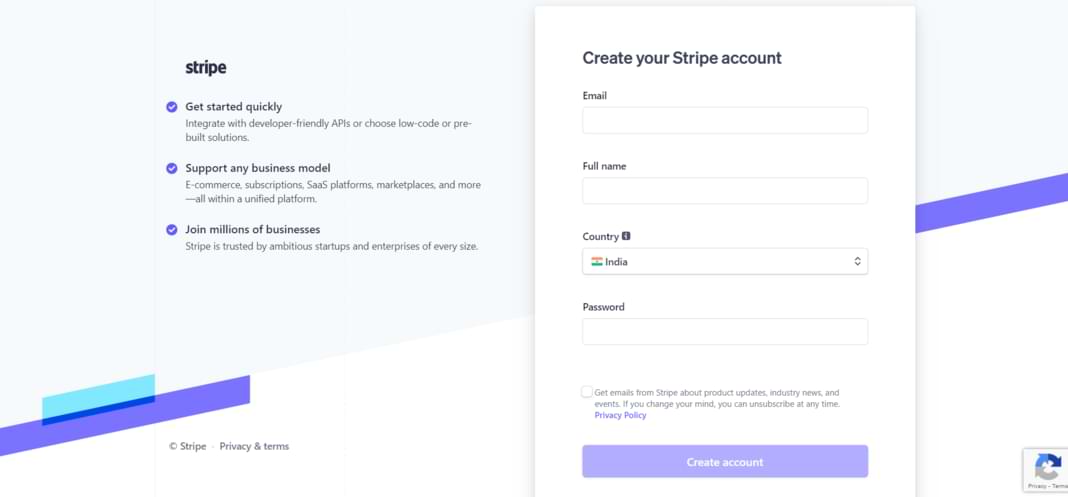Click the Country info icon
1068x497 pixels.
626,236
